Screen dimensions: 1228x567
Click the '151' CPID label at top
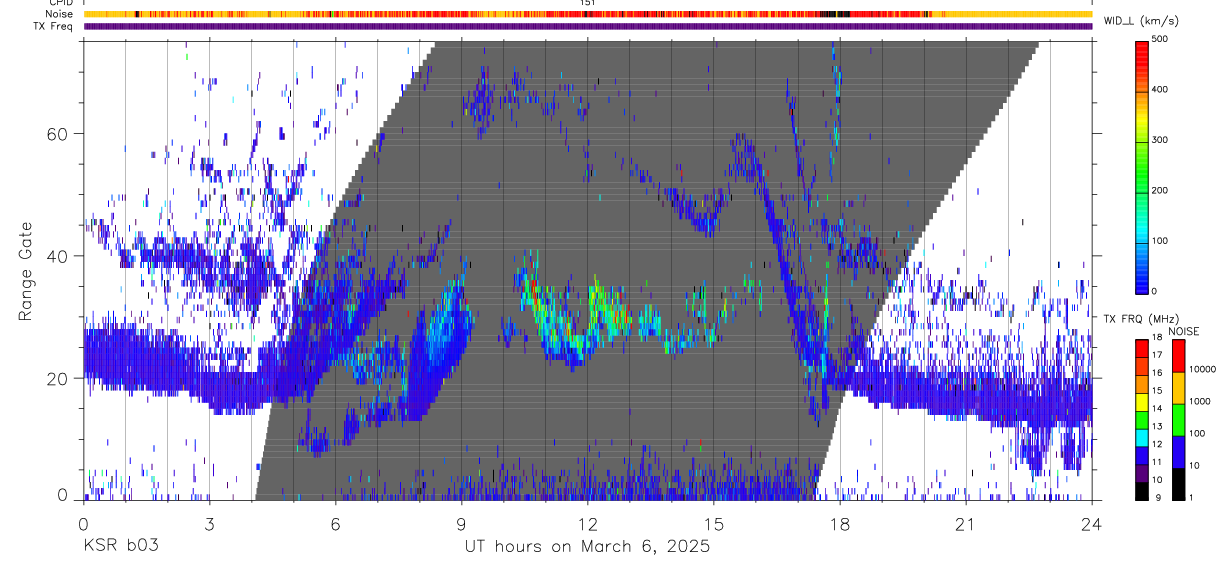coord(587,3)
